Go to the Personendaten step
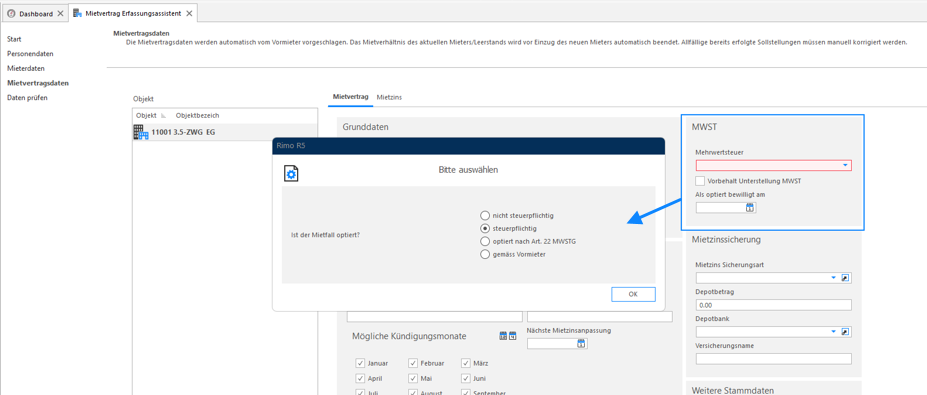 (x=30, y=54)
